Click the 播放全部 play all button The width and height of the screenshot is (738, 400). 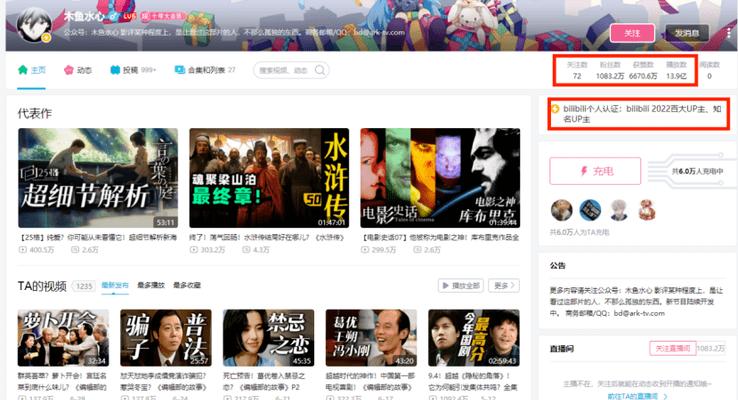click(460, 286)
